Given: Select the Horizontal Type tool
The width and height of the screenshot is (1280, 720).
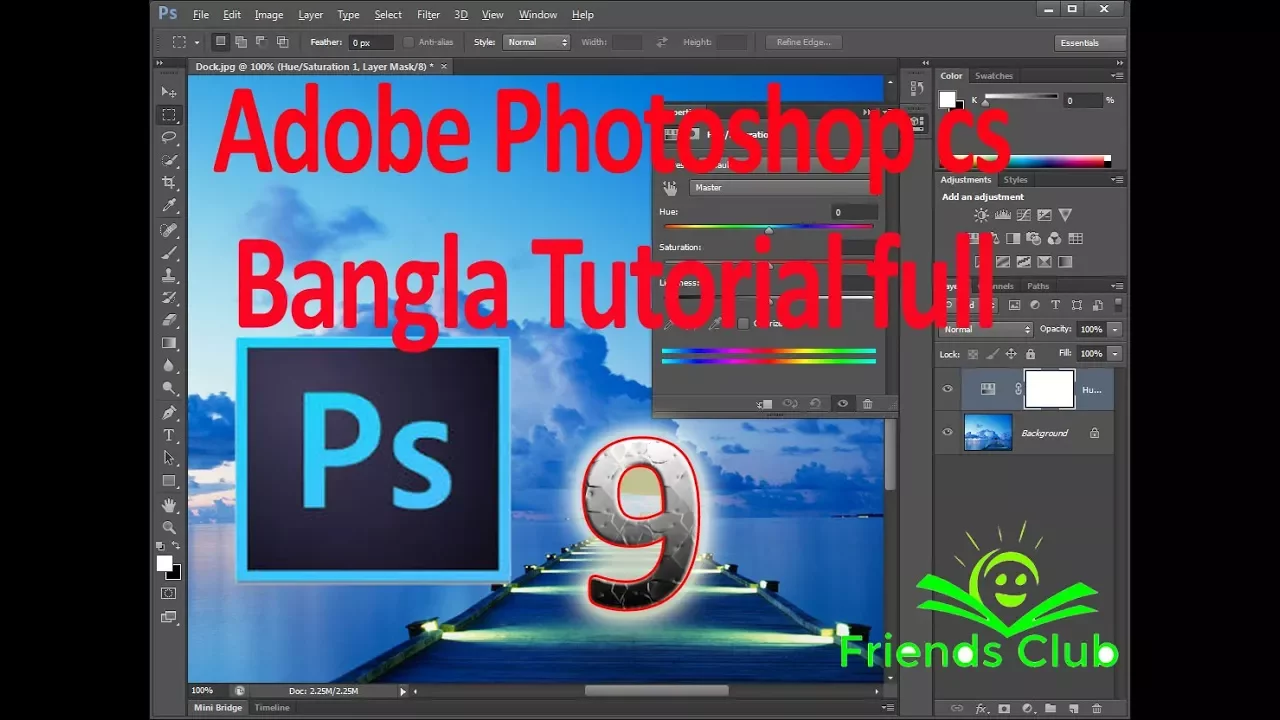Looking at the screenshot, I should (169, 435).
